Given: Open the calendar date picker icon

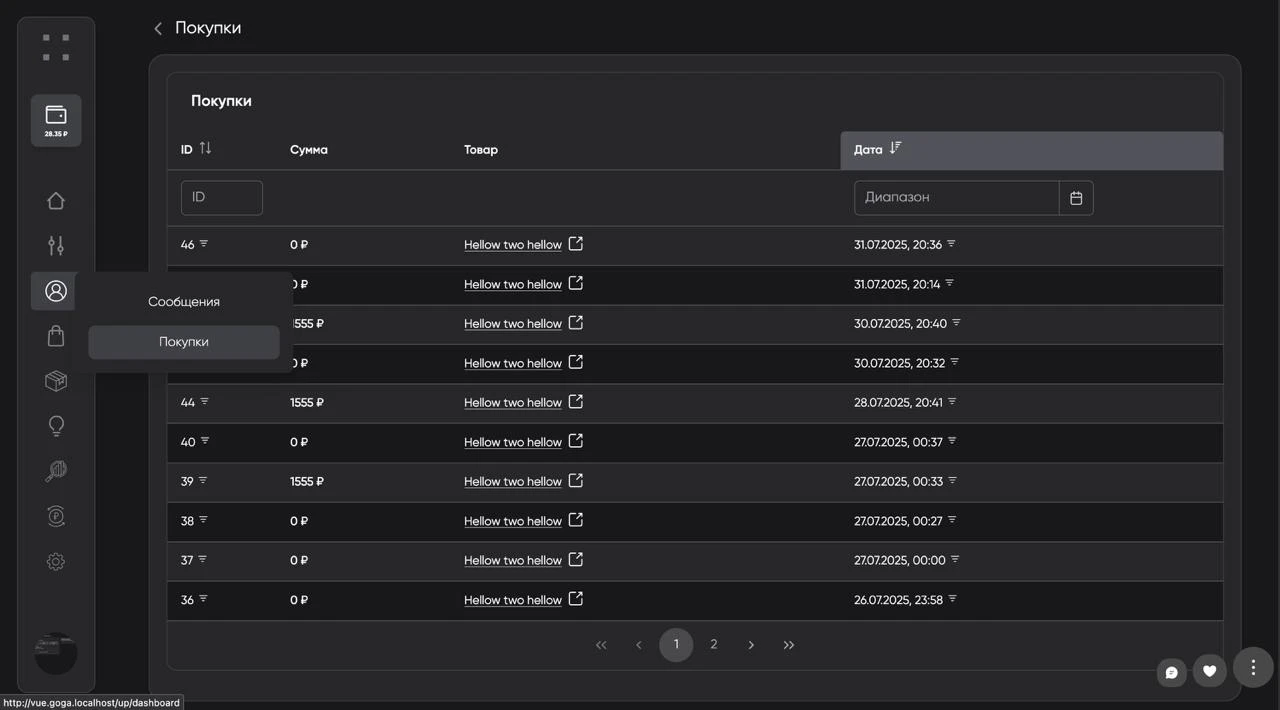Looking at the screenshot, I should tap(1076, 198).
